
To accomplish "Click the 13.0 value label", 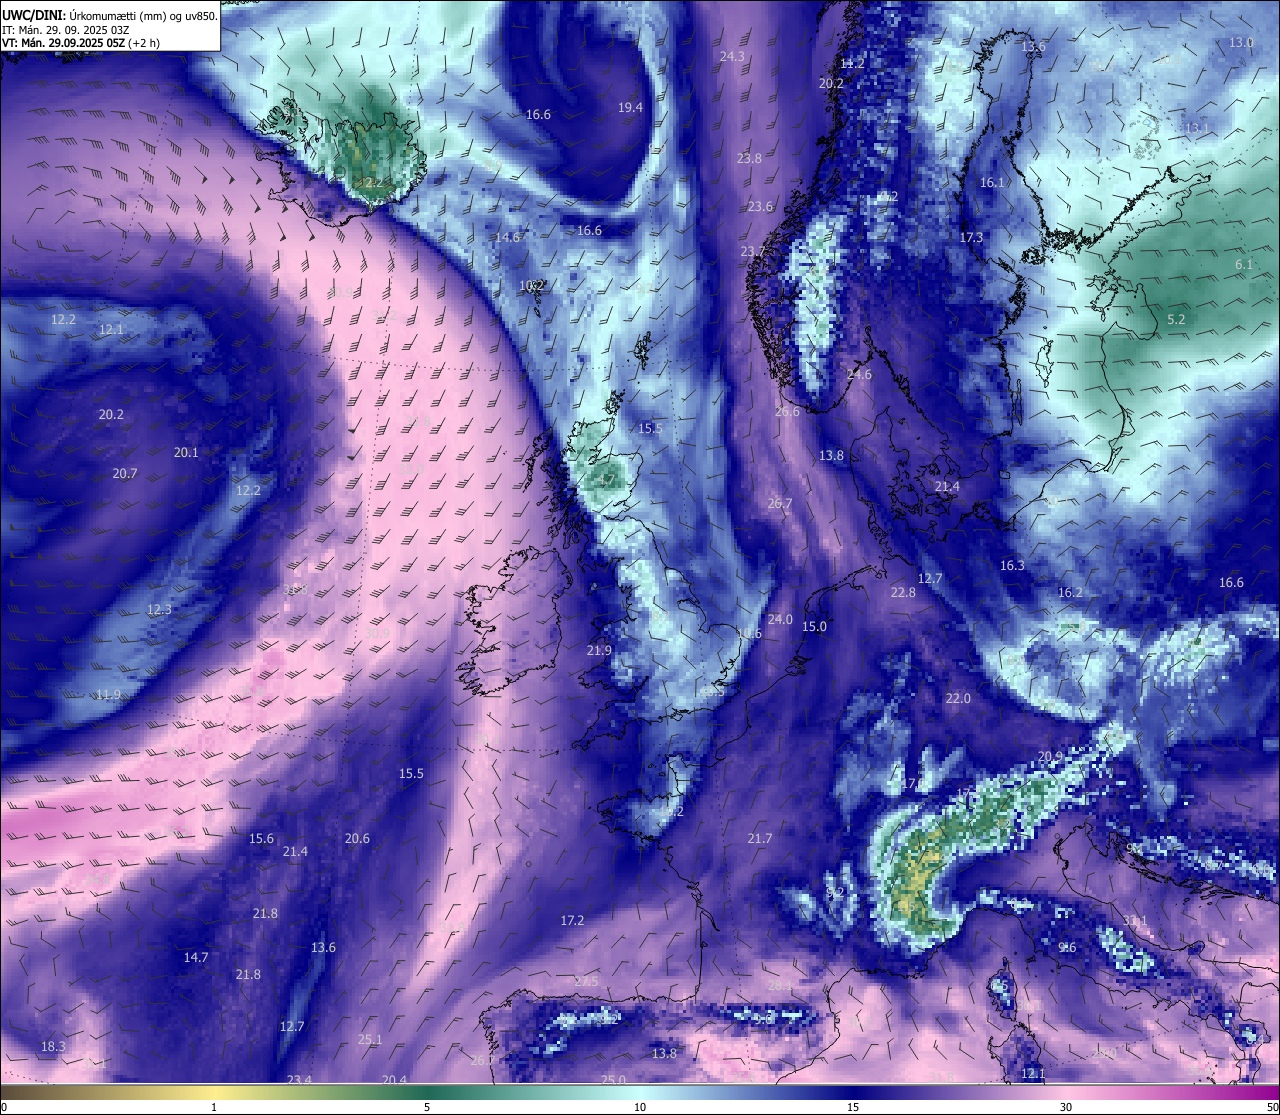I will (x=1241, y=42).
